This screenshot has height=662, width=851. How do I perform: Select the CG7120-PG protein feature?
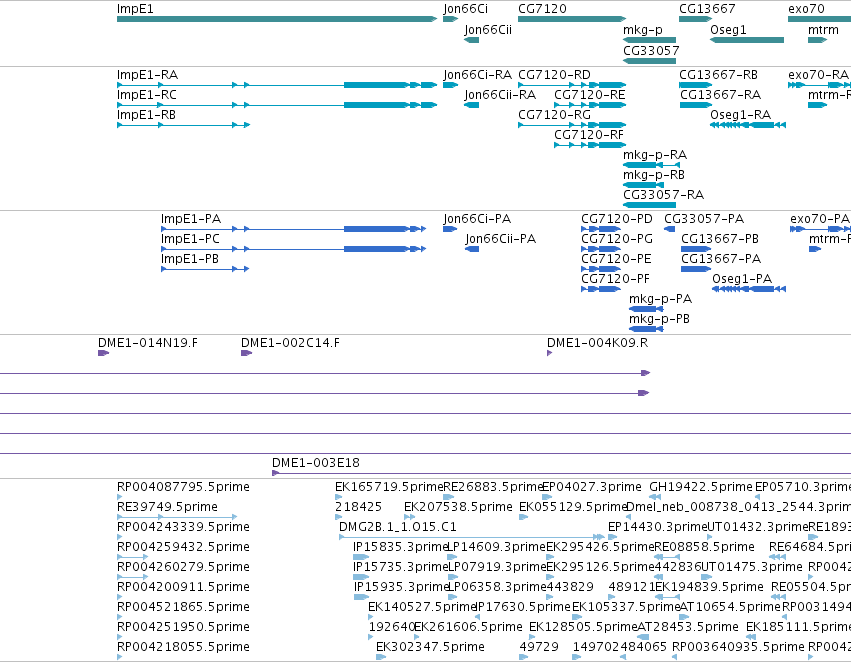601,249
